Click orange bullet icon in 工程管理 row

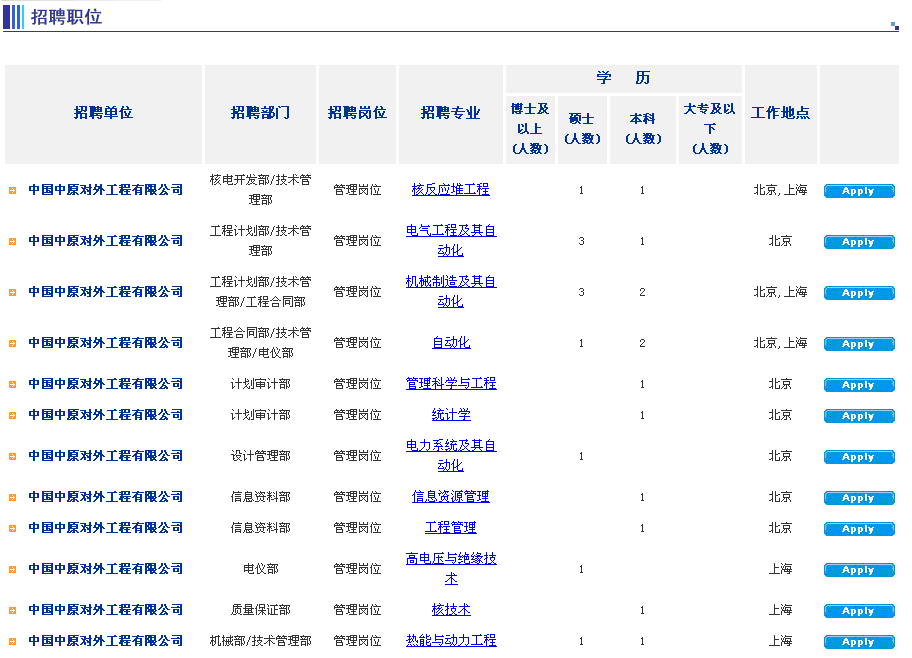pos(13,528)
